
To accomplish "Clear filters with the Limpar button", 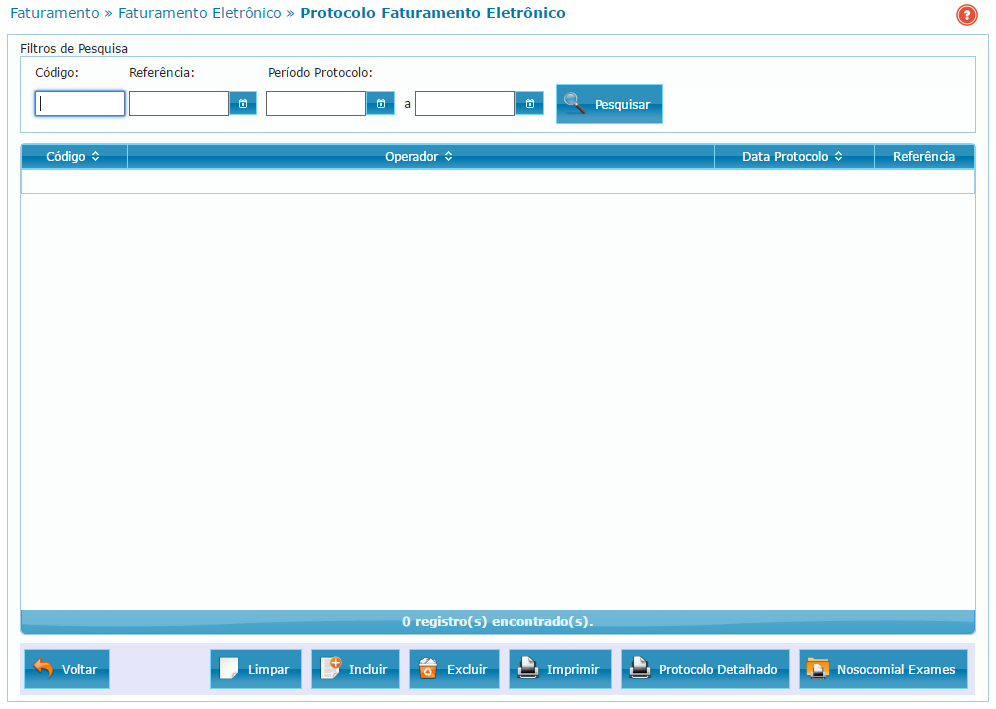I will (x=255, y=669).
